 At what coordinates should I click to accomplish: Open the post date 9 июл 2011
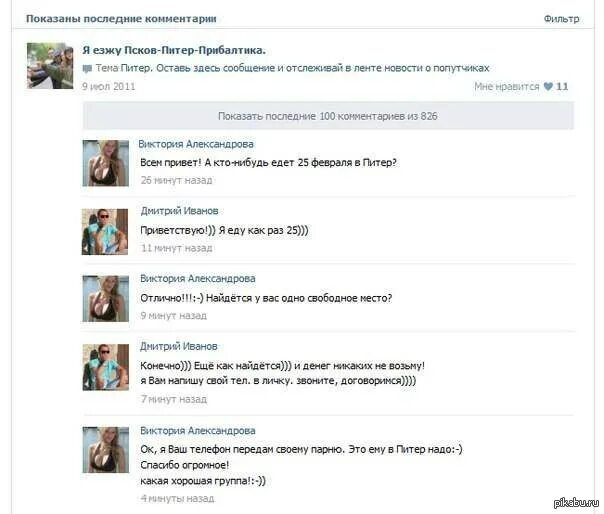click(x=109, y=86)
